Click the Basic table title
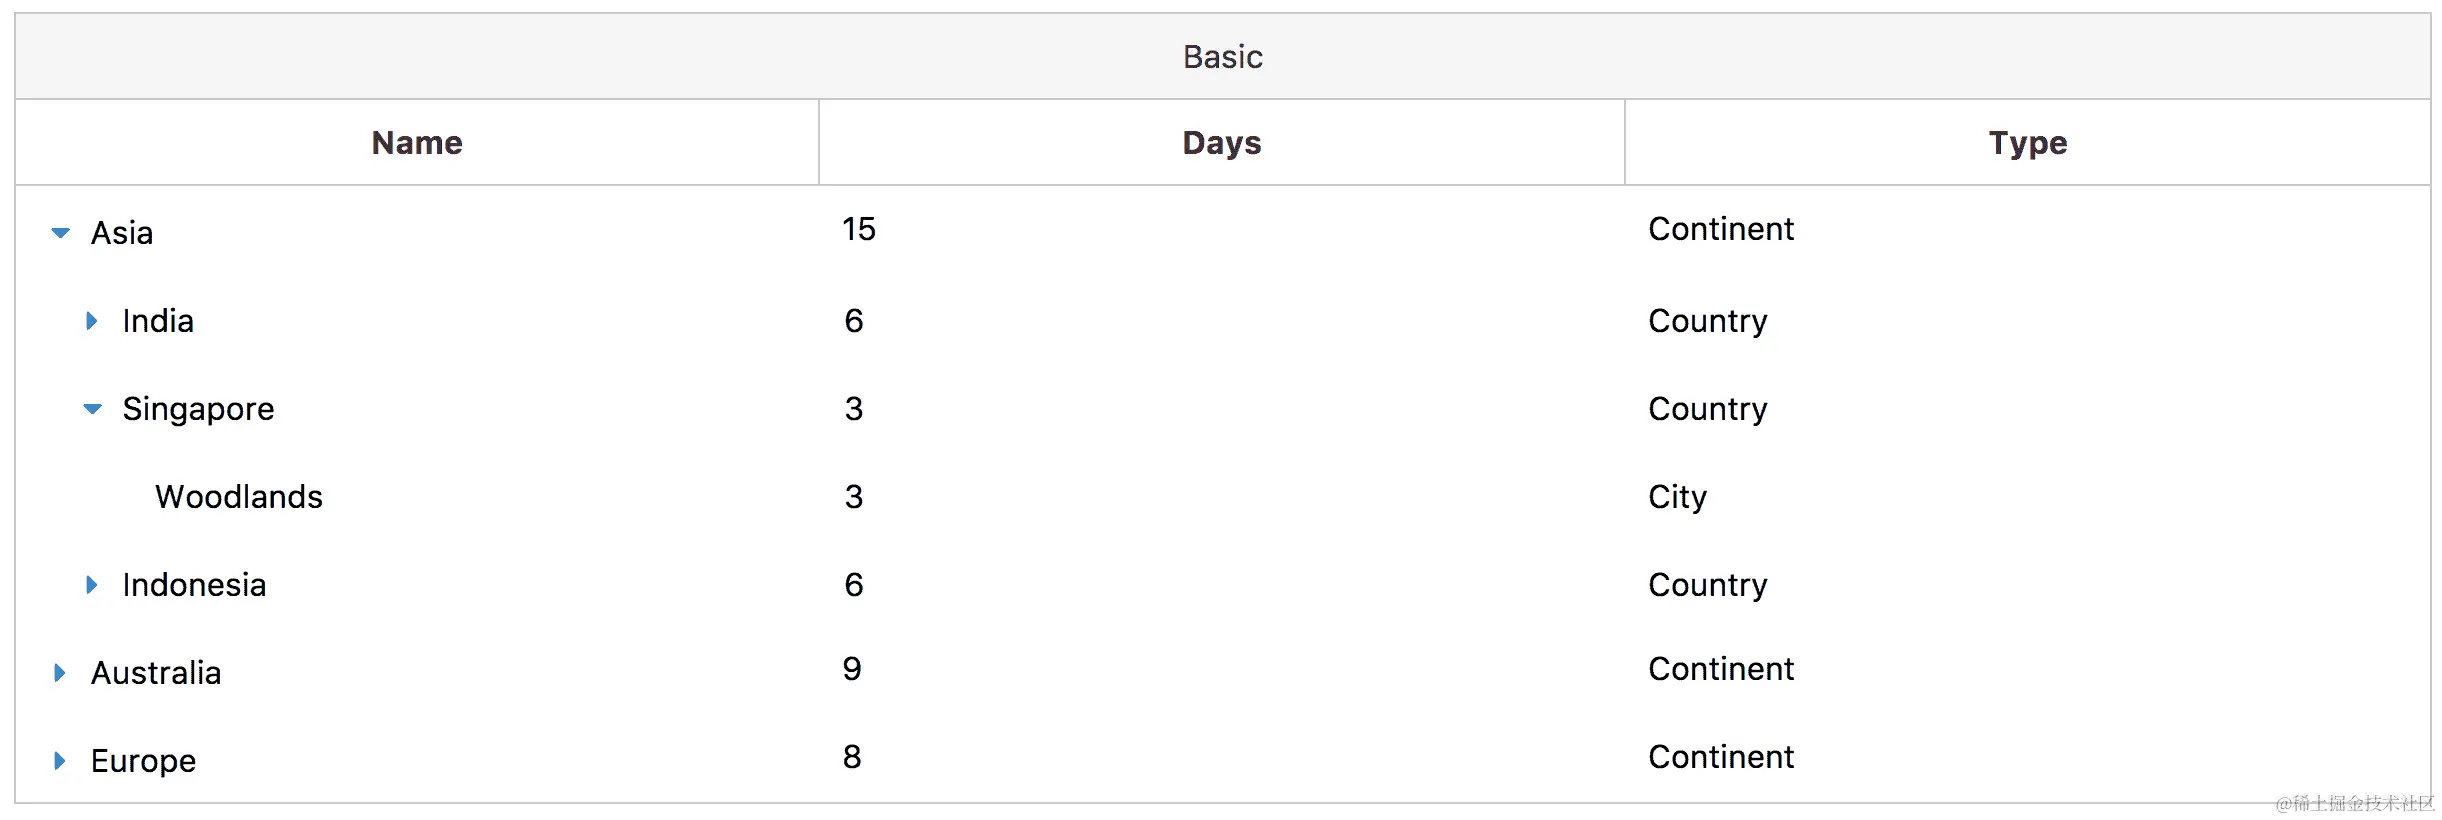2442x820 pixels. tap(1222, 57)
